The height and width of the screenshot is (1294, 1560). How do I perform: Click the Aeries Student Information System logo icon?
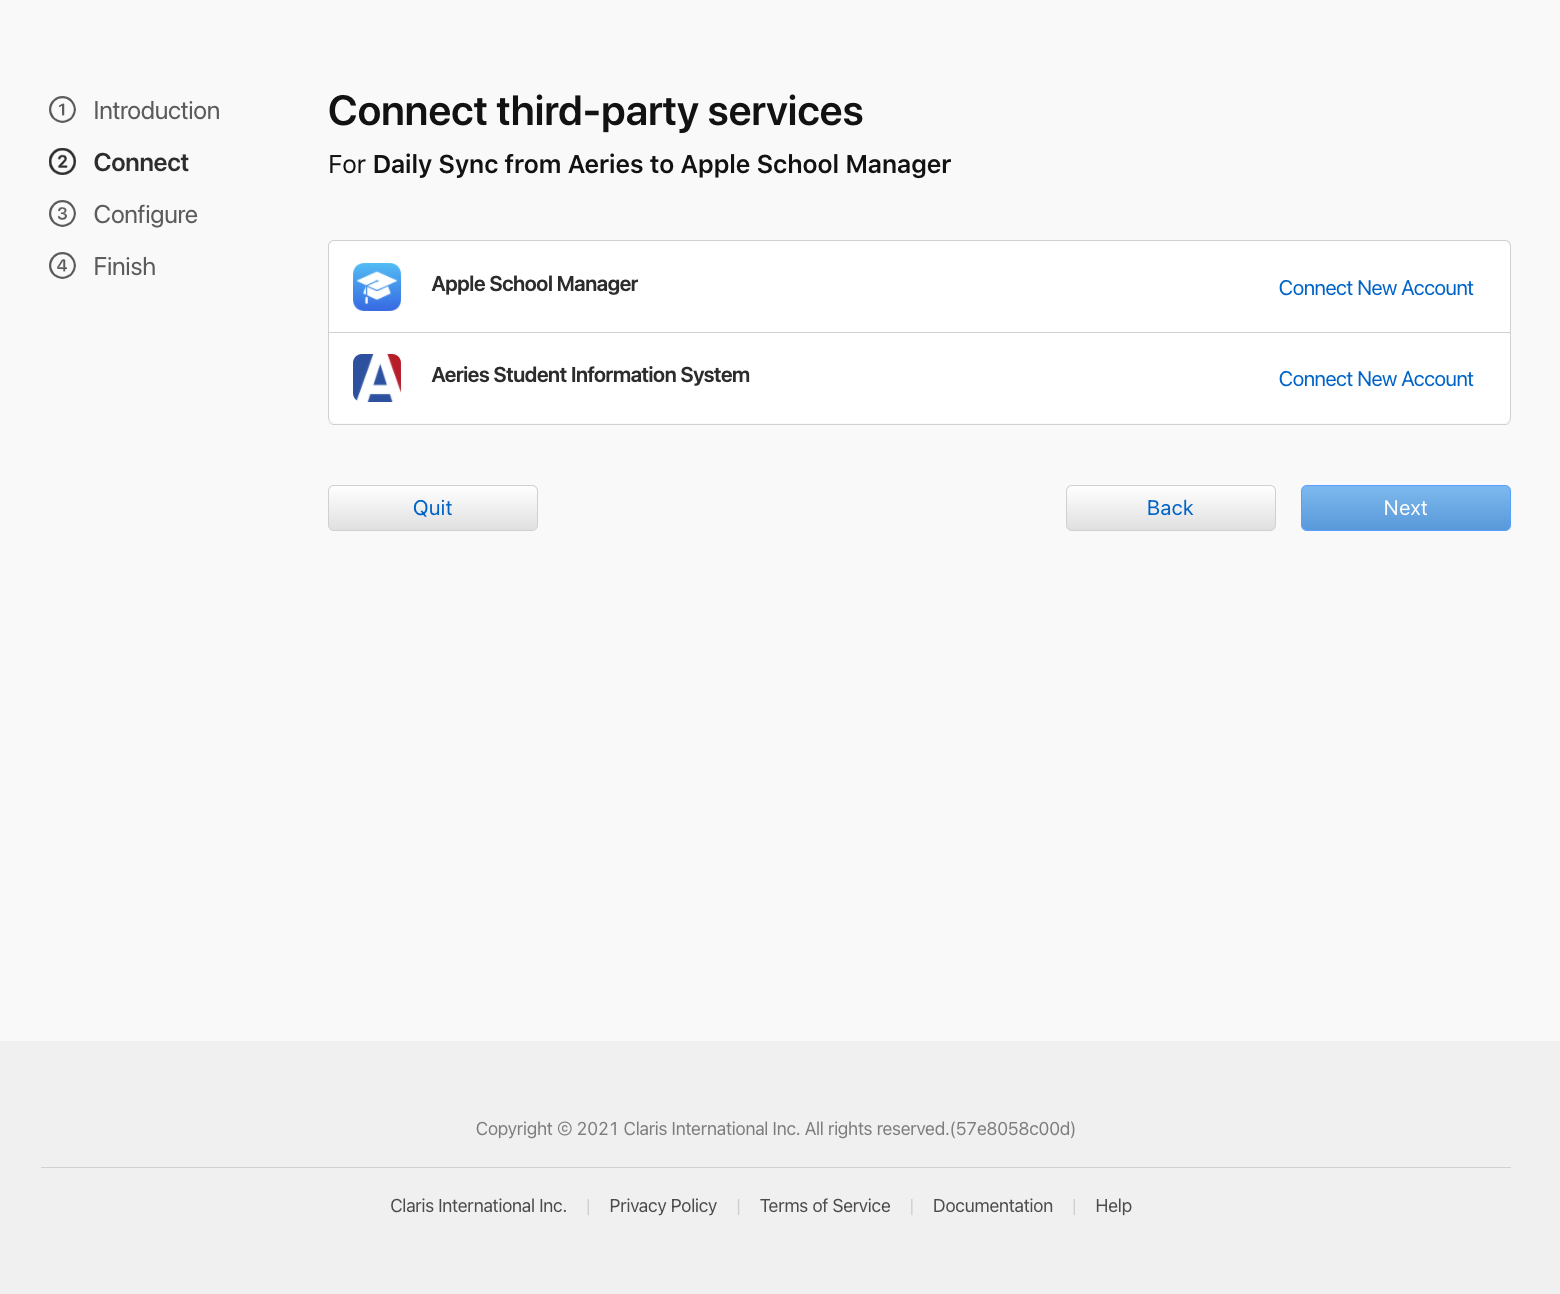377,378
